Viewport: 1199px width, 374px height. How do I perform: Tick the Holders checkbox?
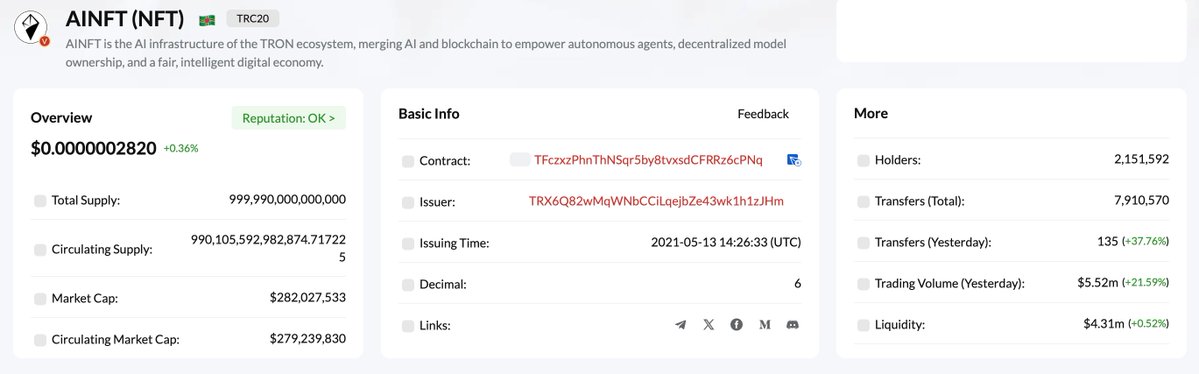coord(863,161)
